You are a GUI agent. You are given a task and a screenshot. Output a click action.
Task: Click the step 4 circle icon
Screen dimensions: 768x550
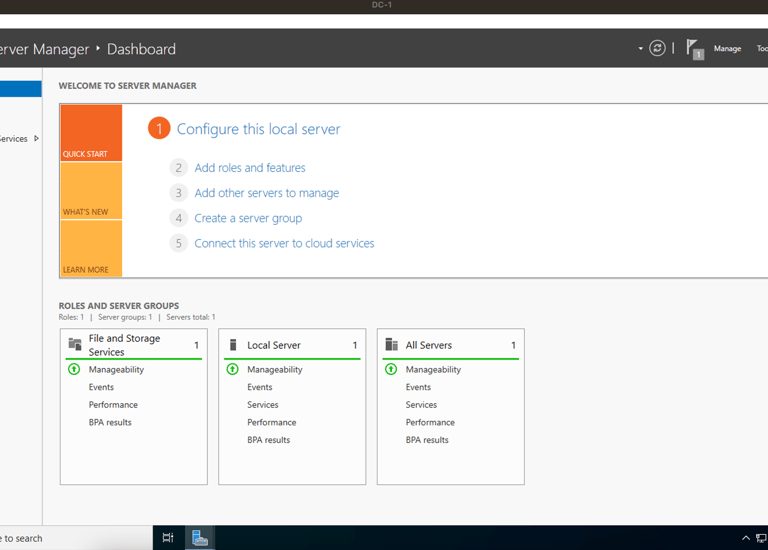[x=178, y=218]
